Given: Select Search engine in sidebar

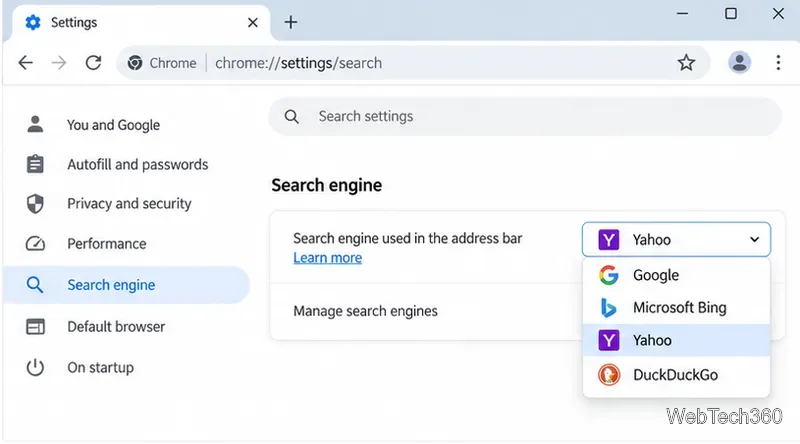Looking at the screenshot, I should [x=127, y=285].
